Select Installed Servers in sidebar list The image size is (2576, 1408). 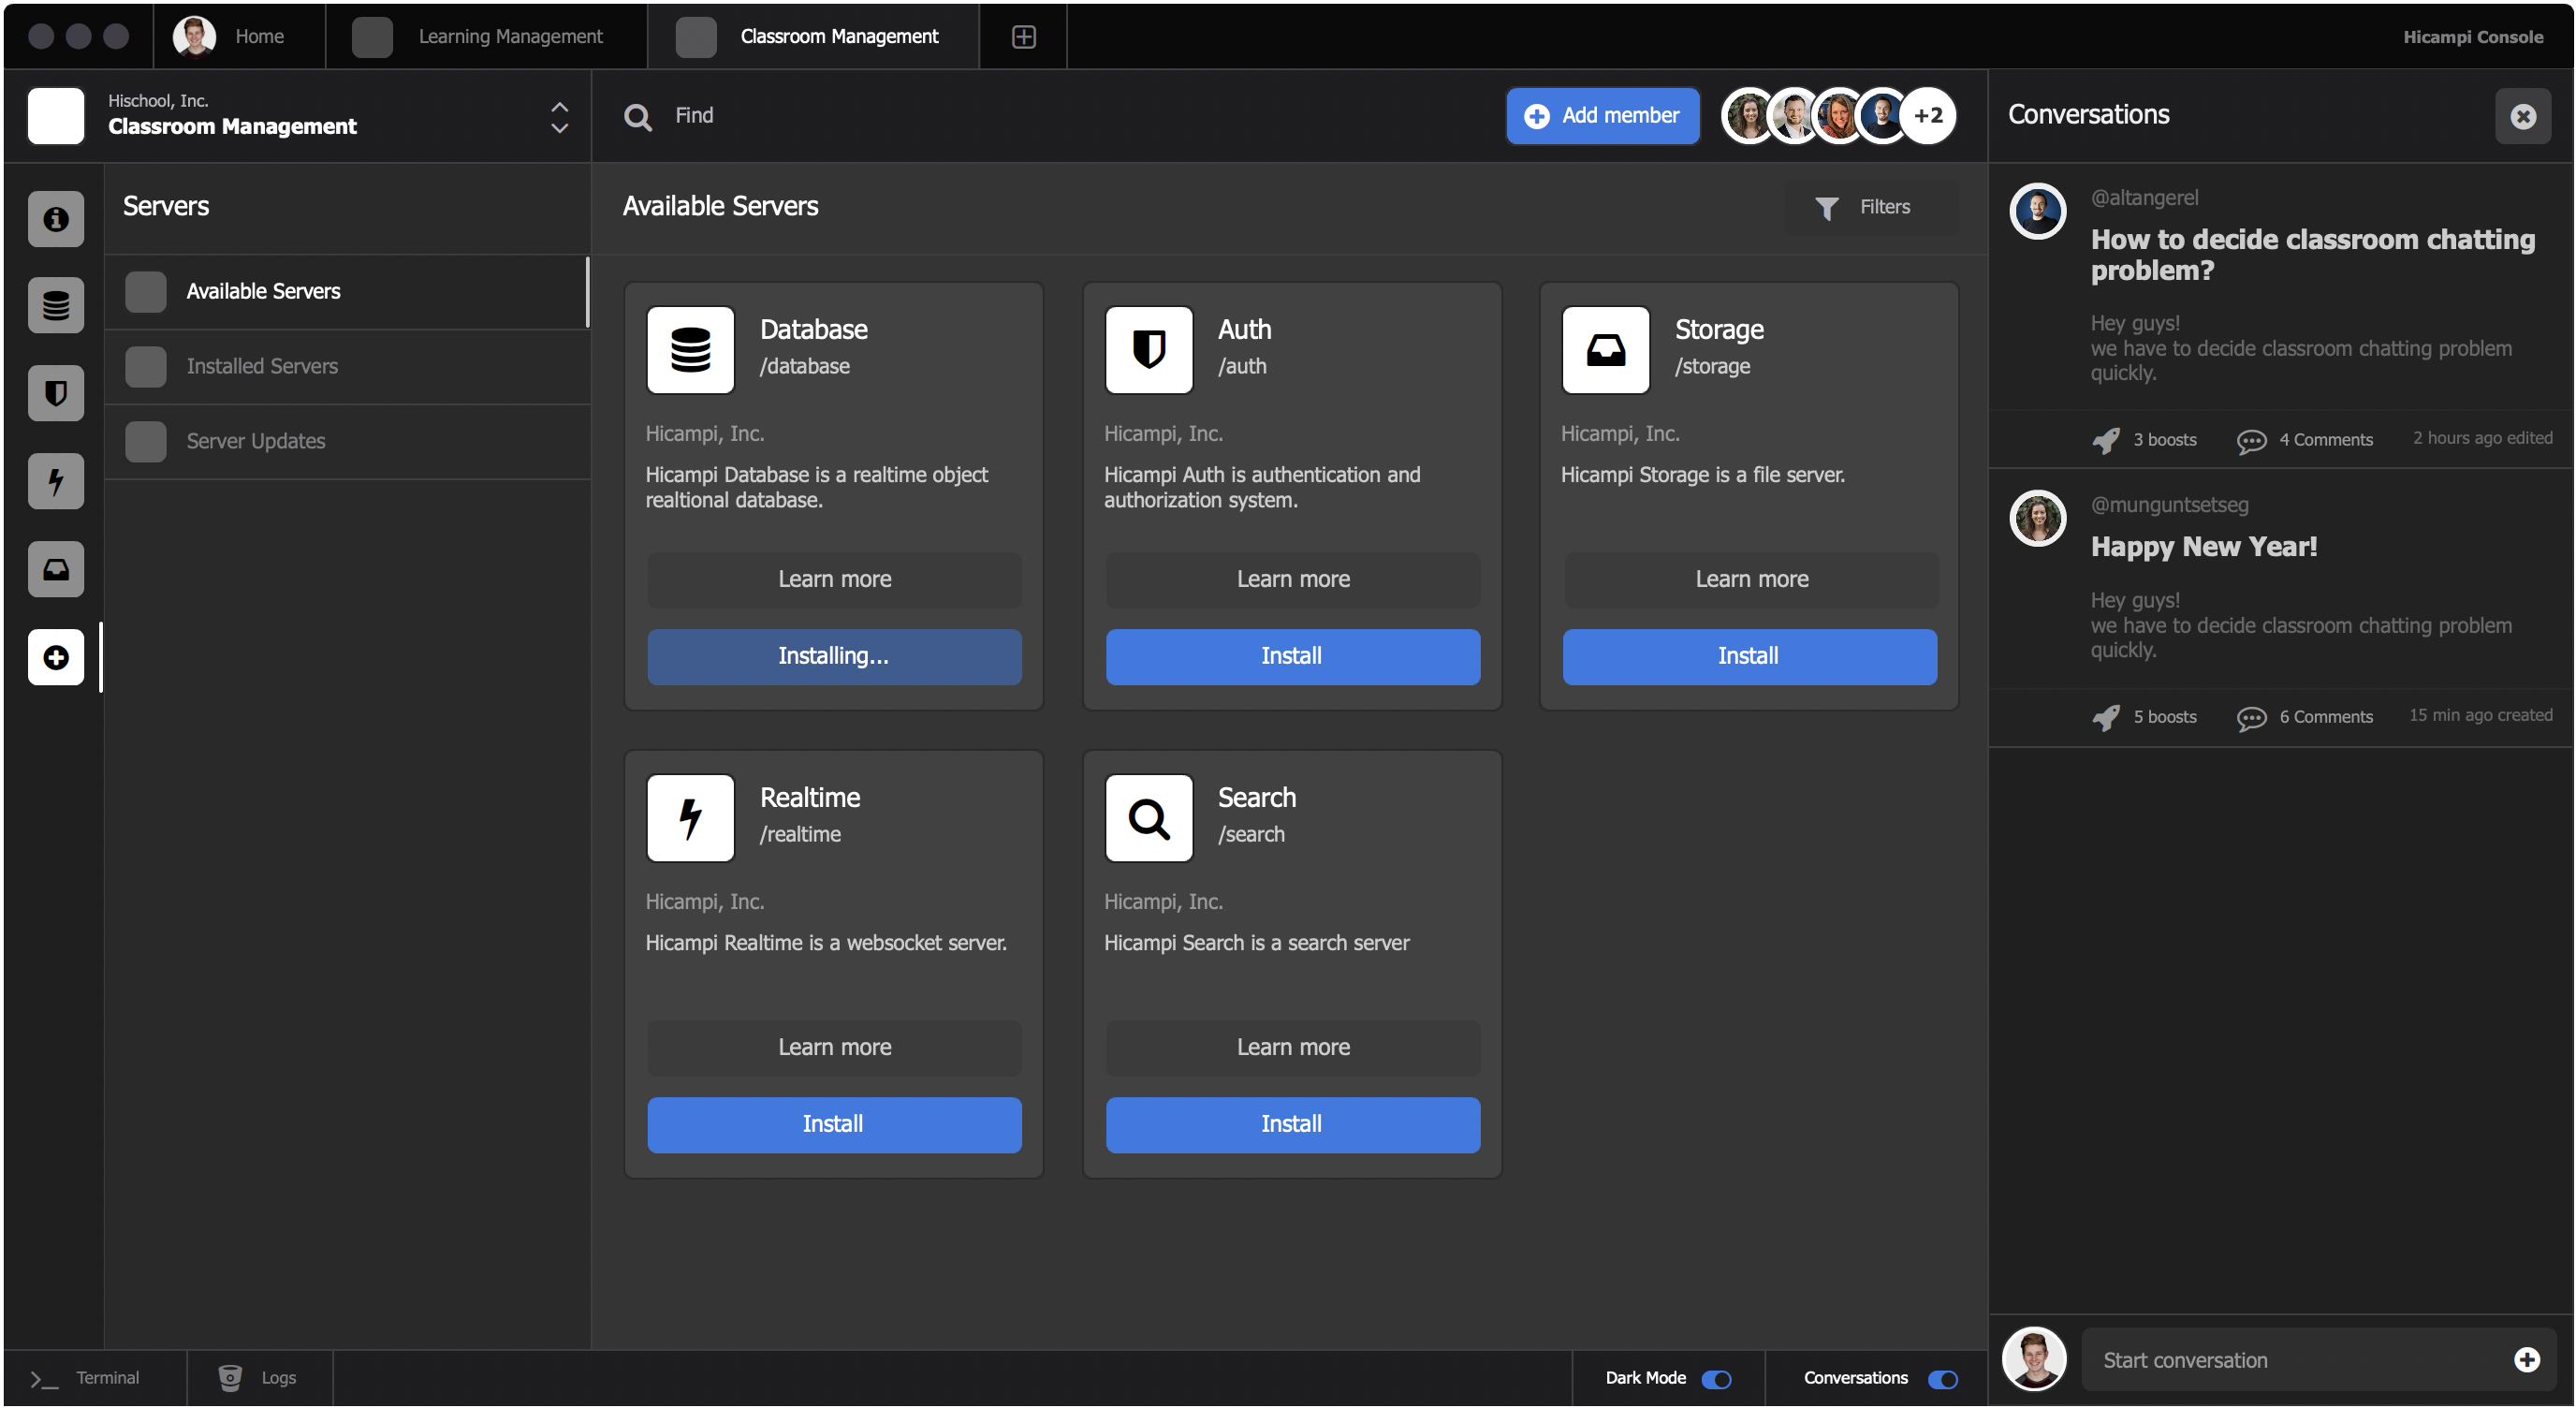(262, 366)
